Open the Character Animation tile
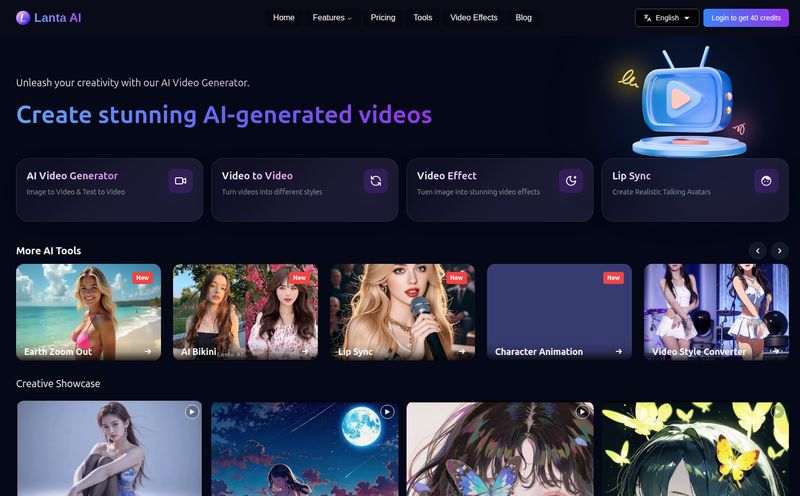This screenshot has width=800, height=496. point(559,312)
